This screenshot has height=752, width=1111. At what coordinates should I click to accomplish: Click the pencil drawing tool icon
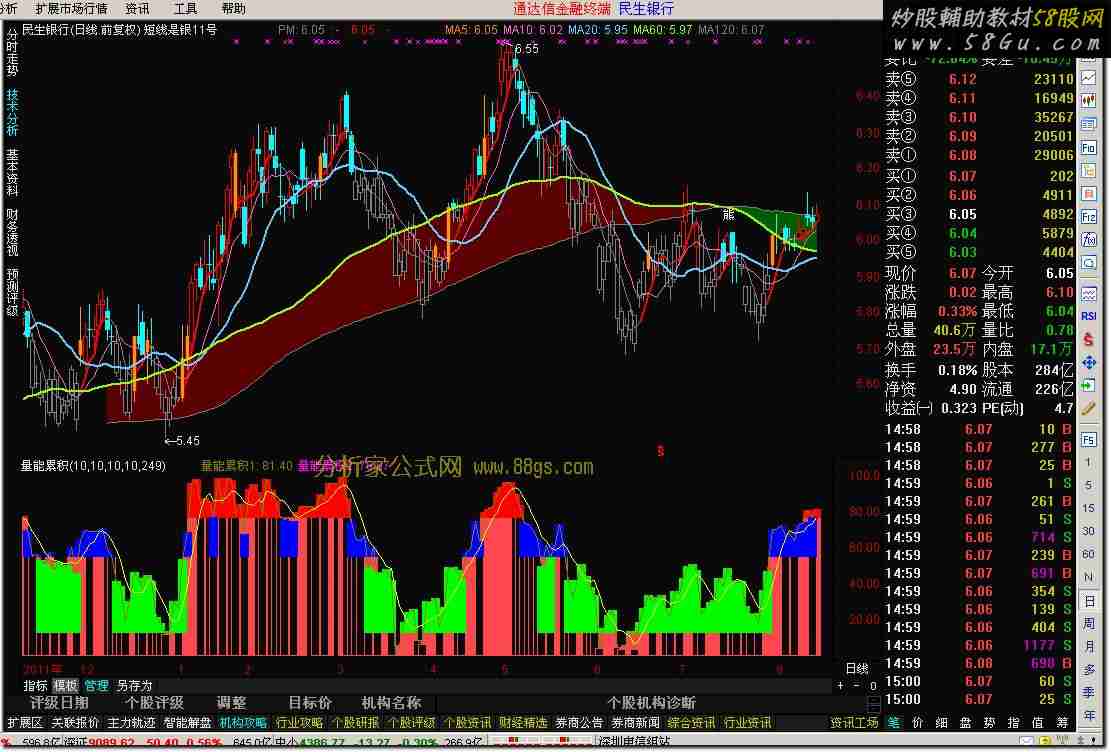[x=1088, y=408]
